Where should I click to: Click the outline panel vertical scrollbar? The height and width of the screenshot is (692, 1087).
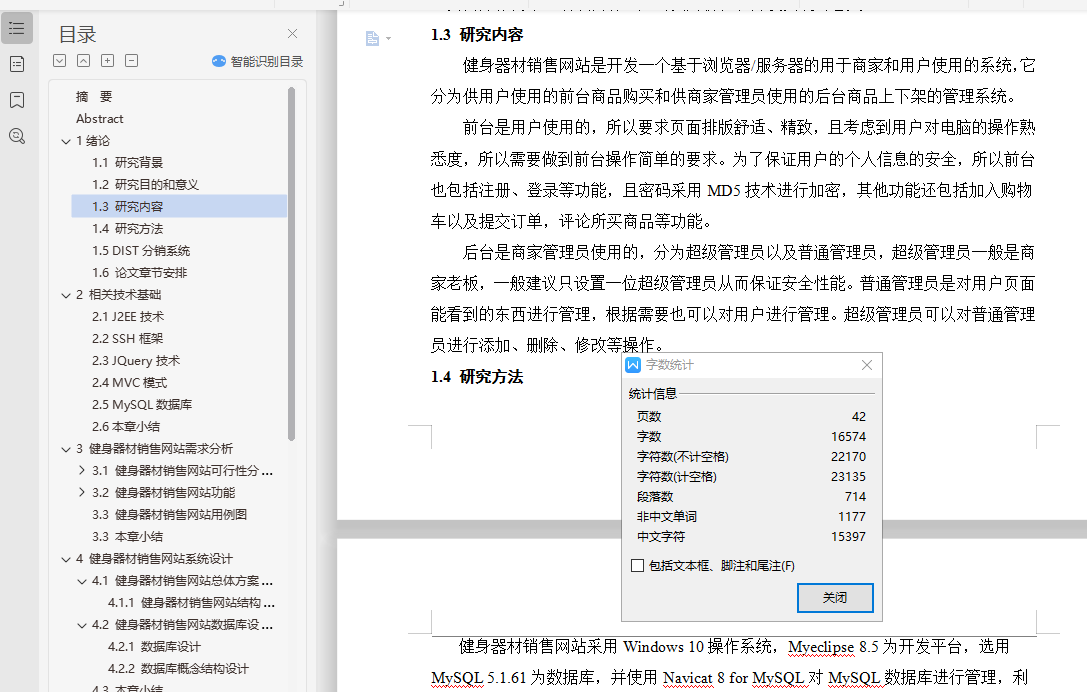(292, 263)
